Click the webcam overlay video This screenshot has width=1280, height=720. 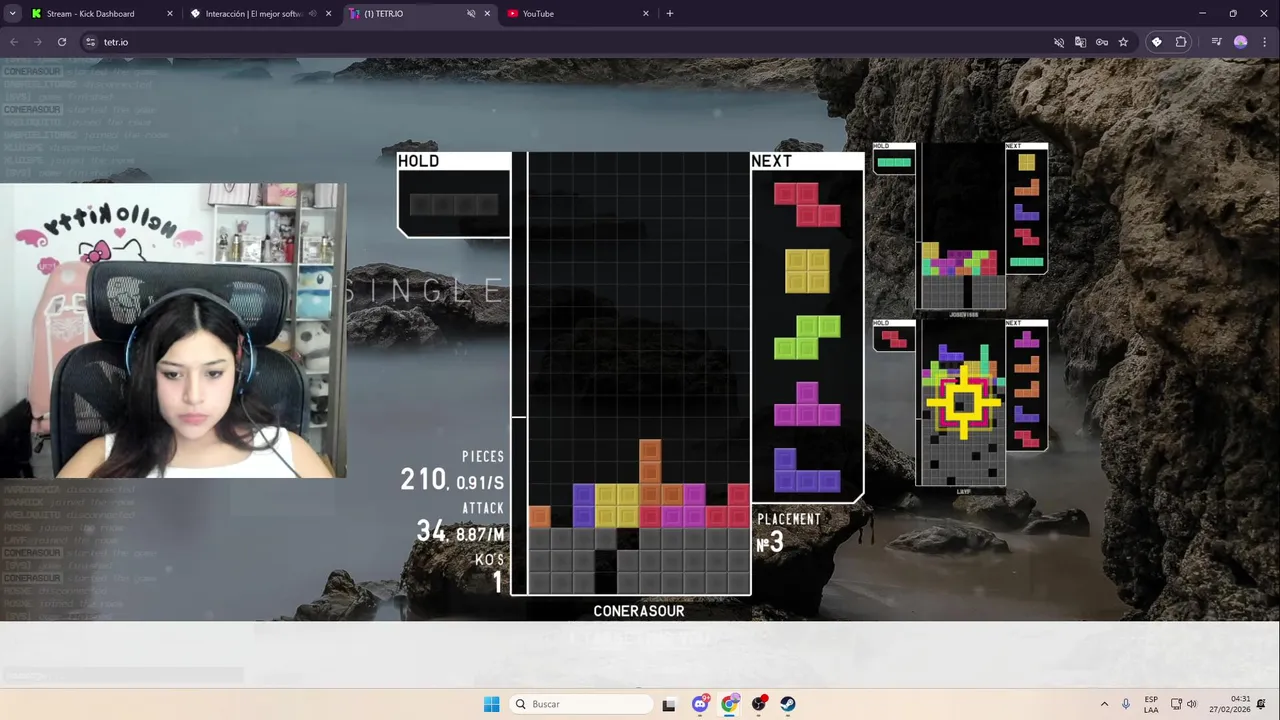click(x=173, y=330)
